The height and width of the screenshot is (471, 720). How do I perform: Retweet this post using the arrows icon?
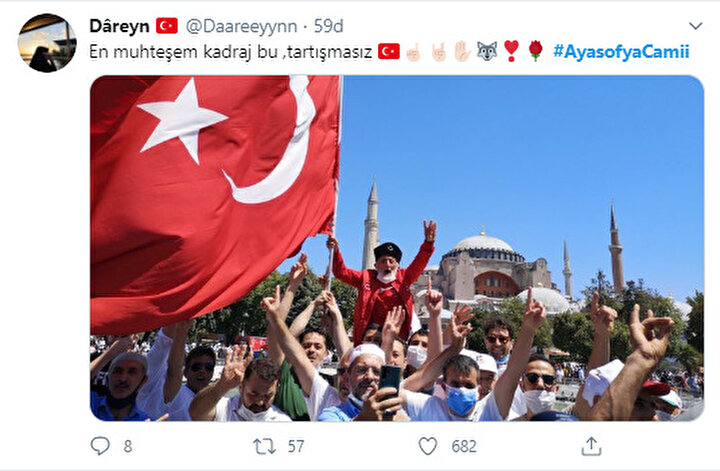pyautogui.click(x=264, y=446)
